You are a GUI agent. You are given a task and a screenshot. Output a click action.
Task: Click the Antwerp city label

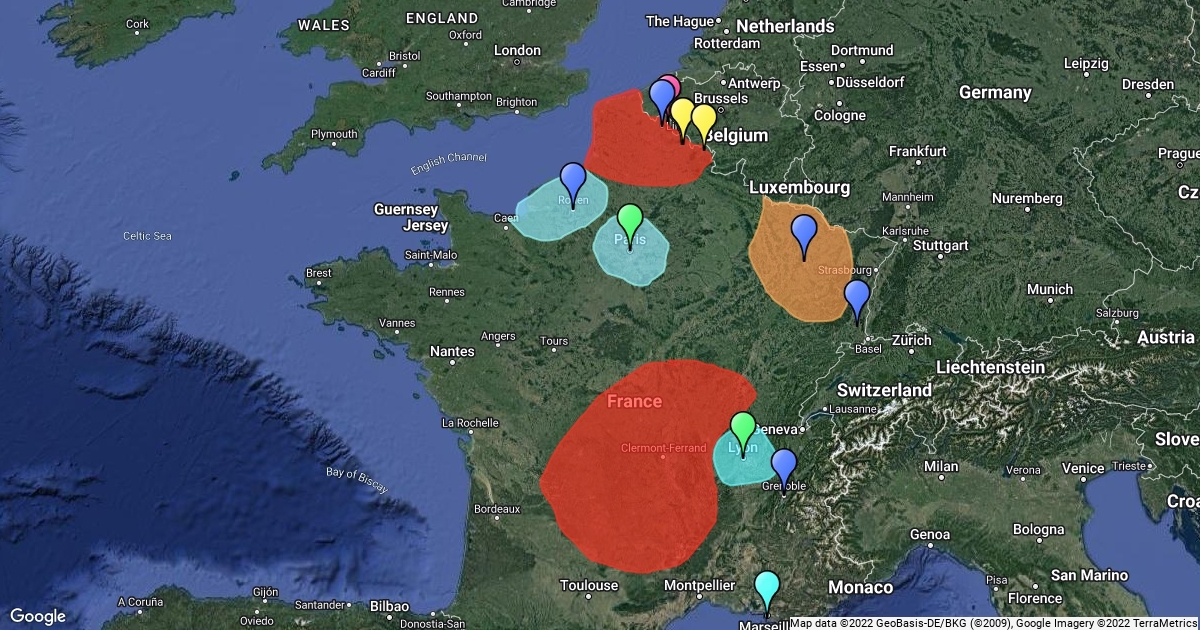754,82
